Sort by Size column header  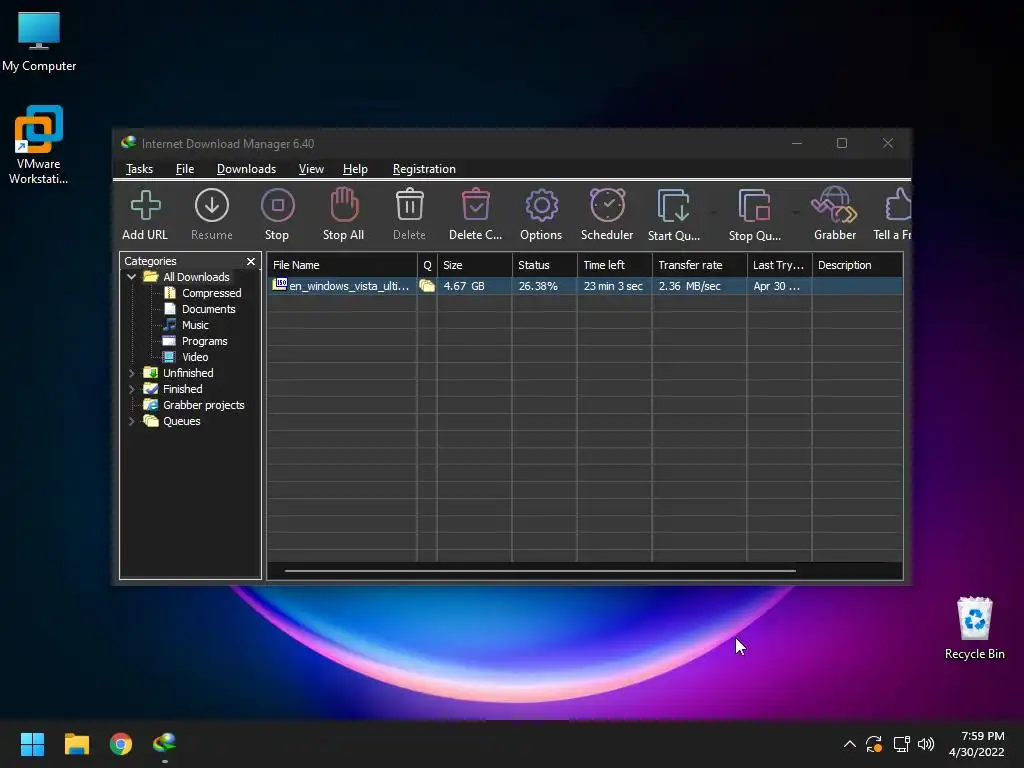pos(475,265)
